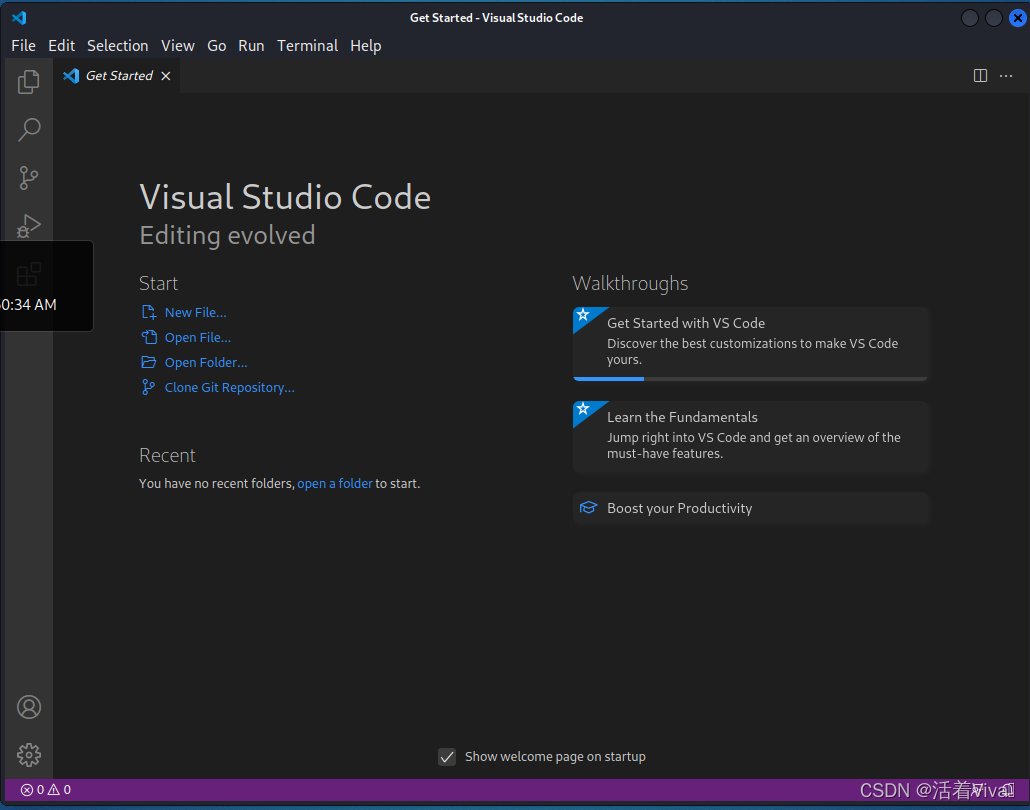Open the Terminal menu
Image resolution: width=1030 pixels, height=810 pixels.
click(307, 45)
